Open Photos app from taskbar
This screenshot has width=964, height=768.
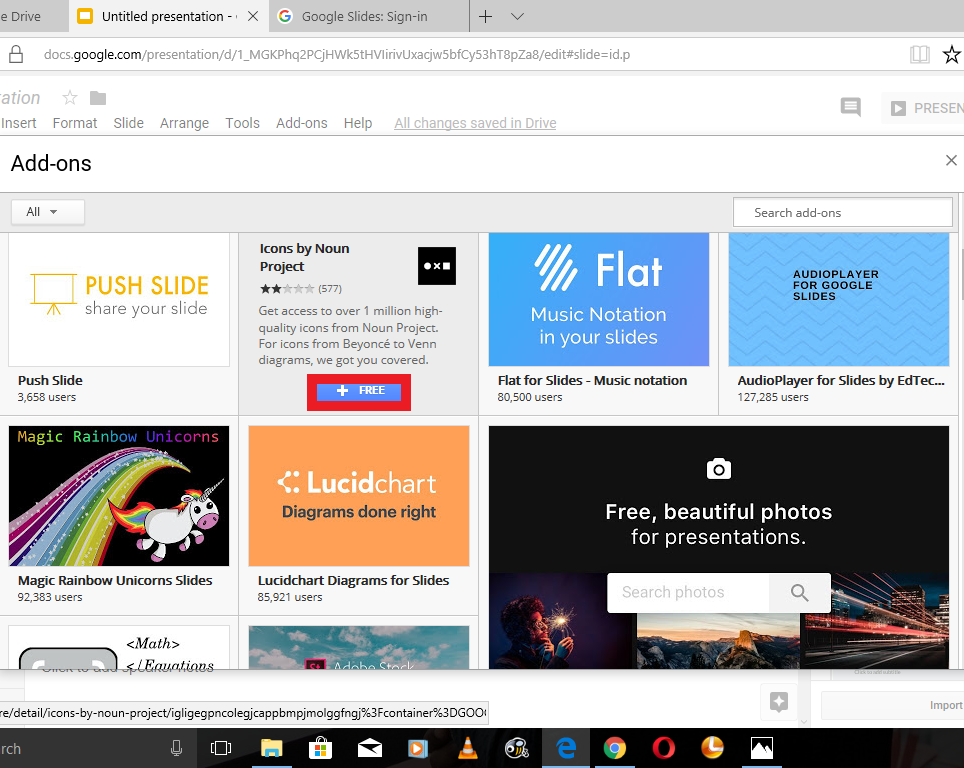pos(762,748)
